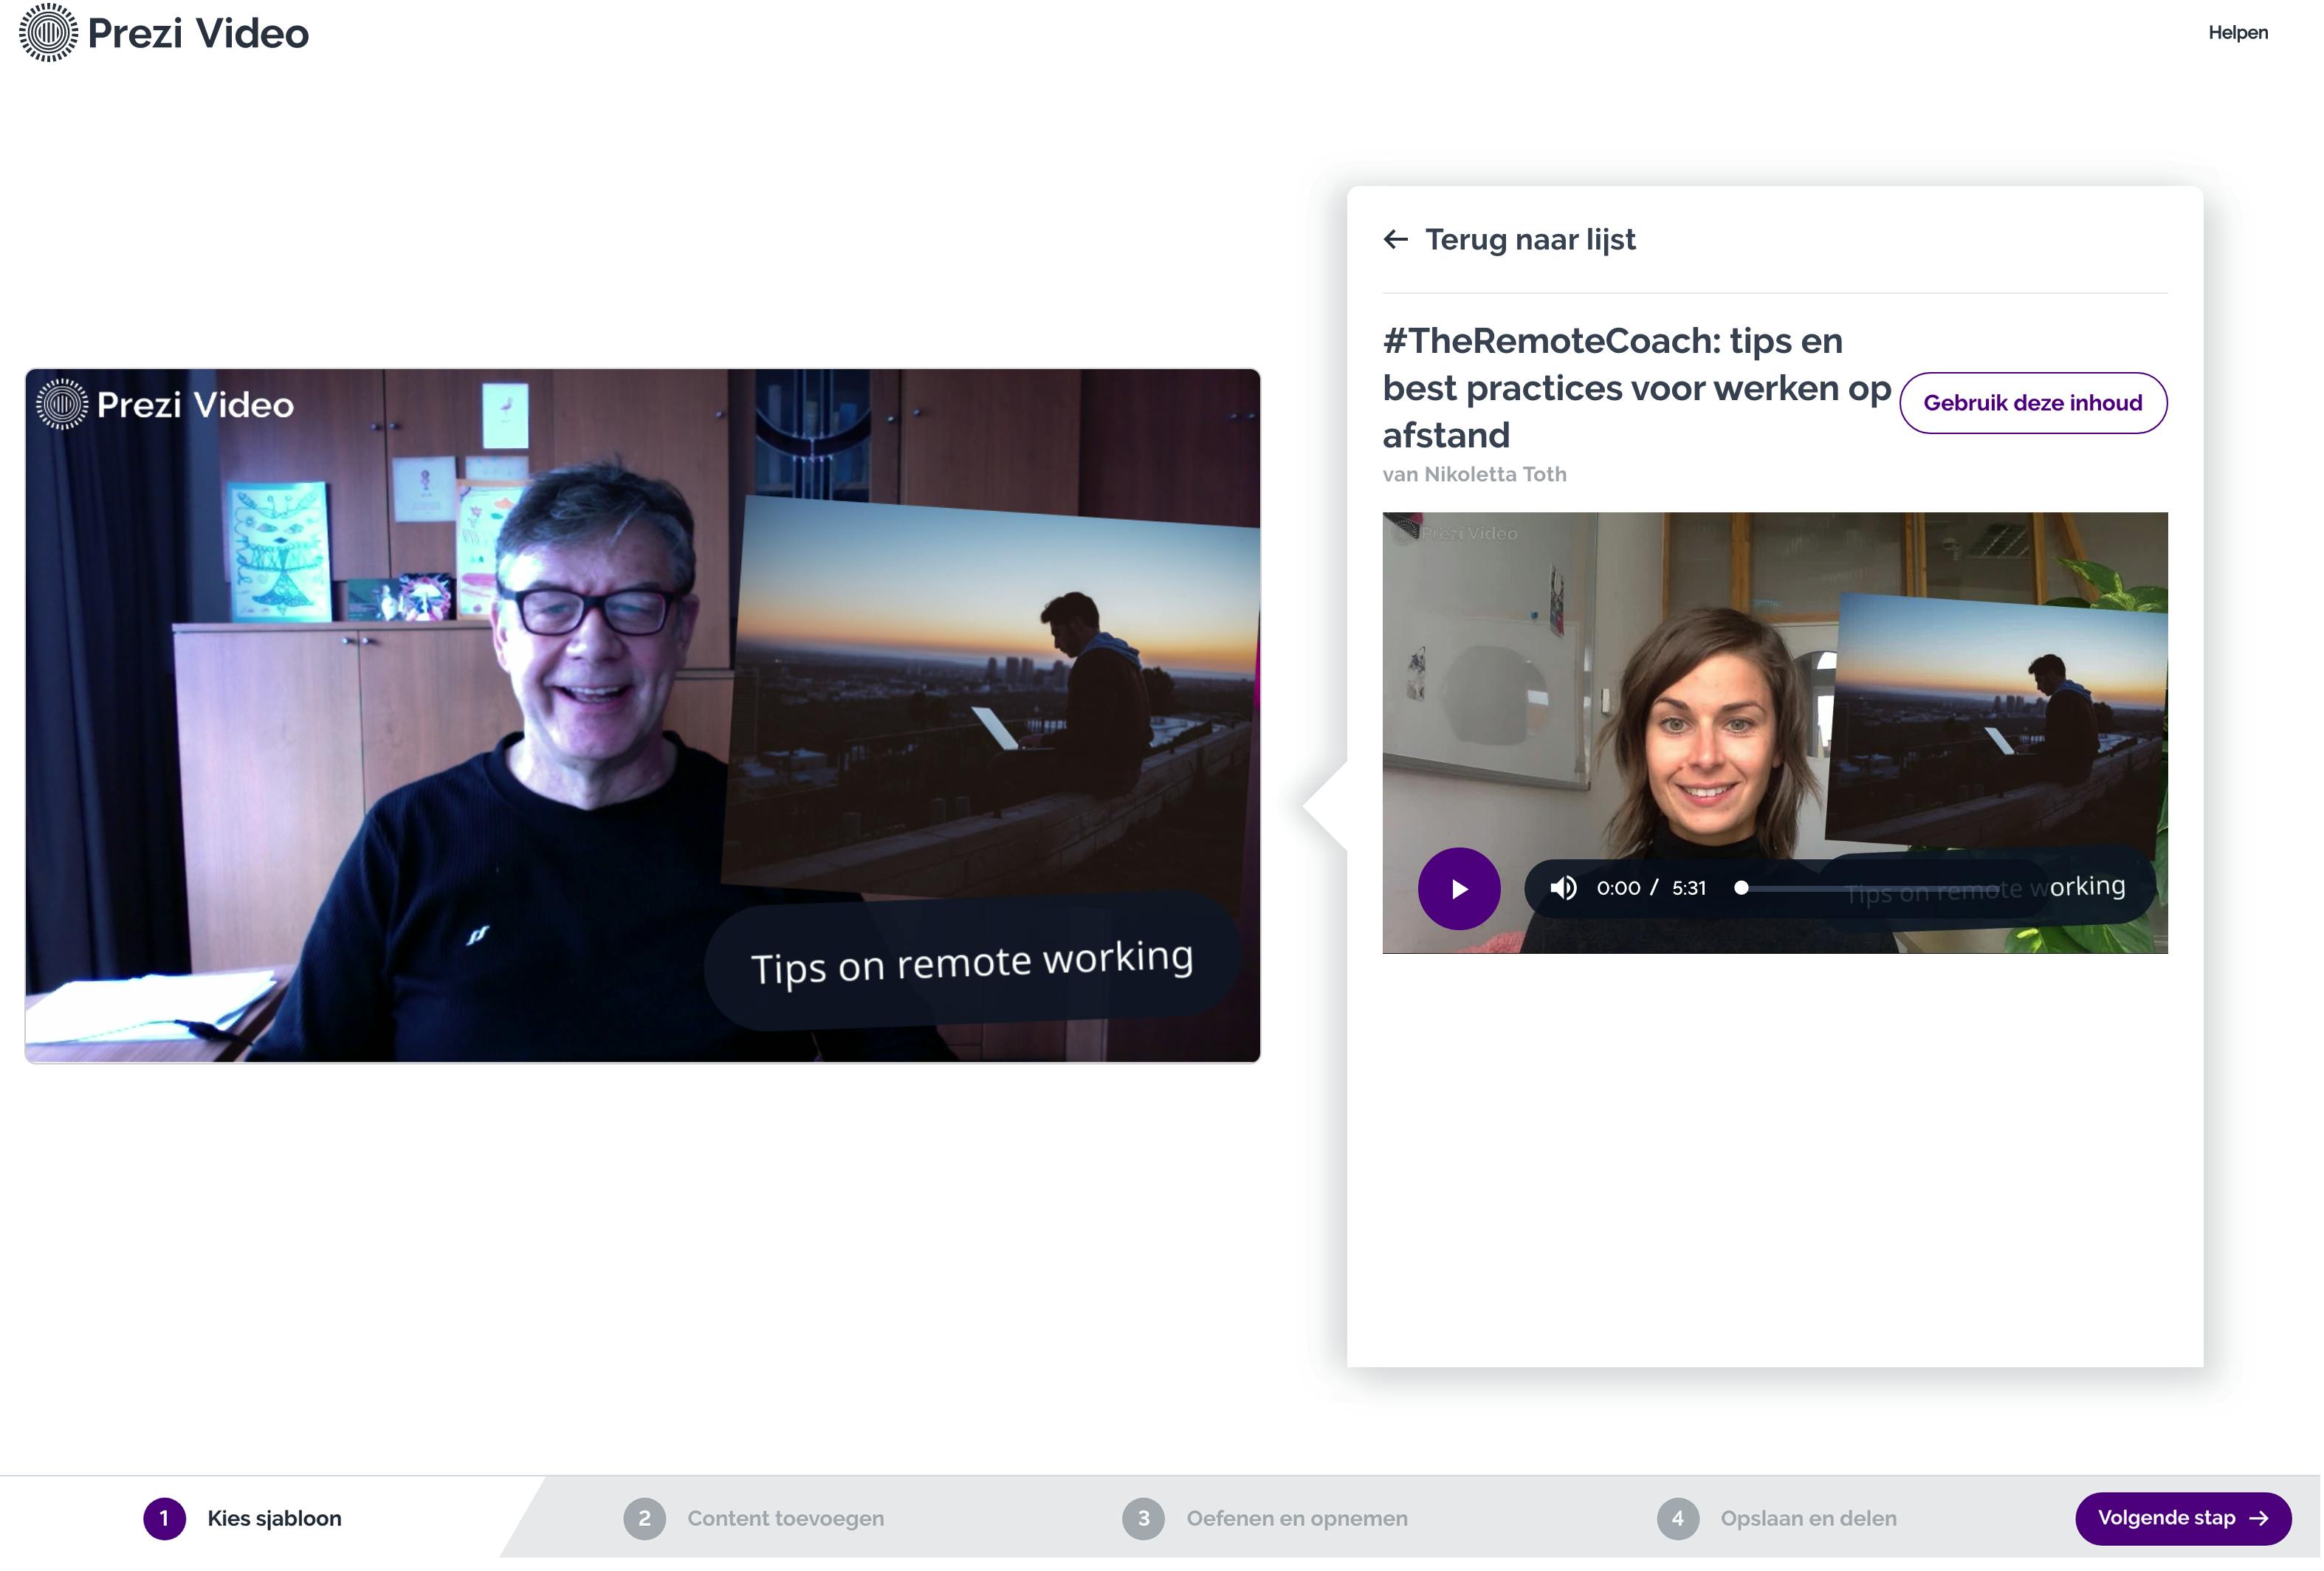Open the Helpen menu
The height and width of the screenshot is (1571, 2324).
[x=2238, y=33]
